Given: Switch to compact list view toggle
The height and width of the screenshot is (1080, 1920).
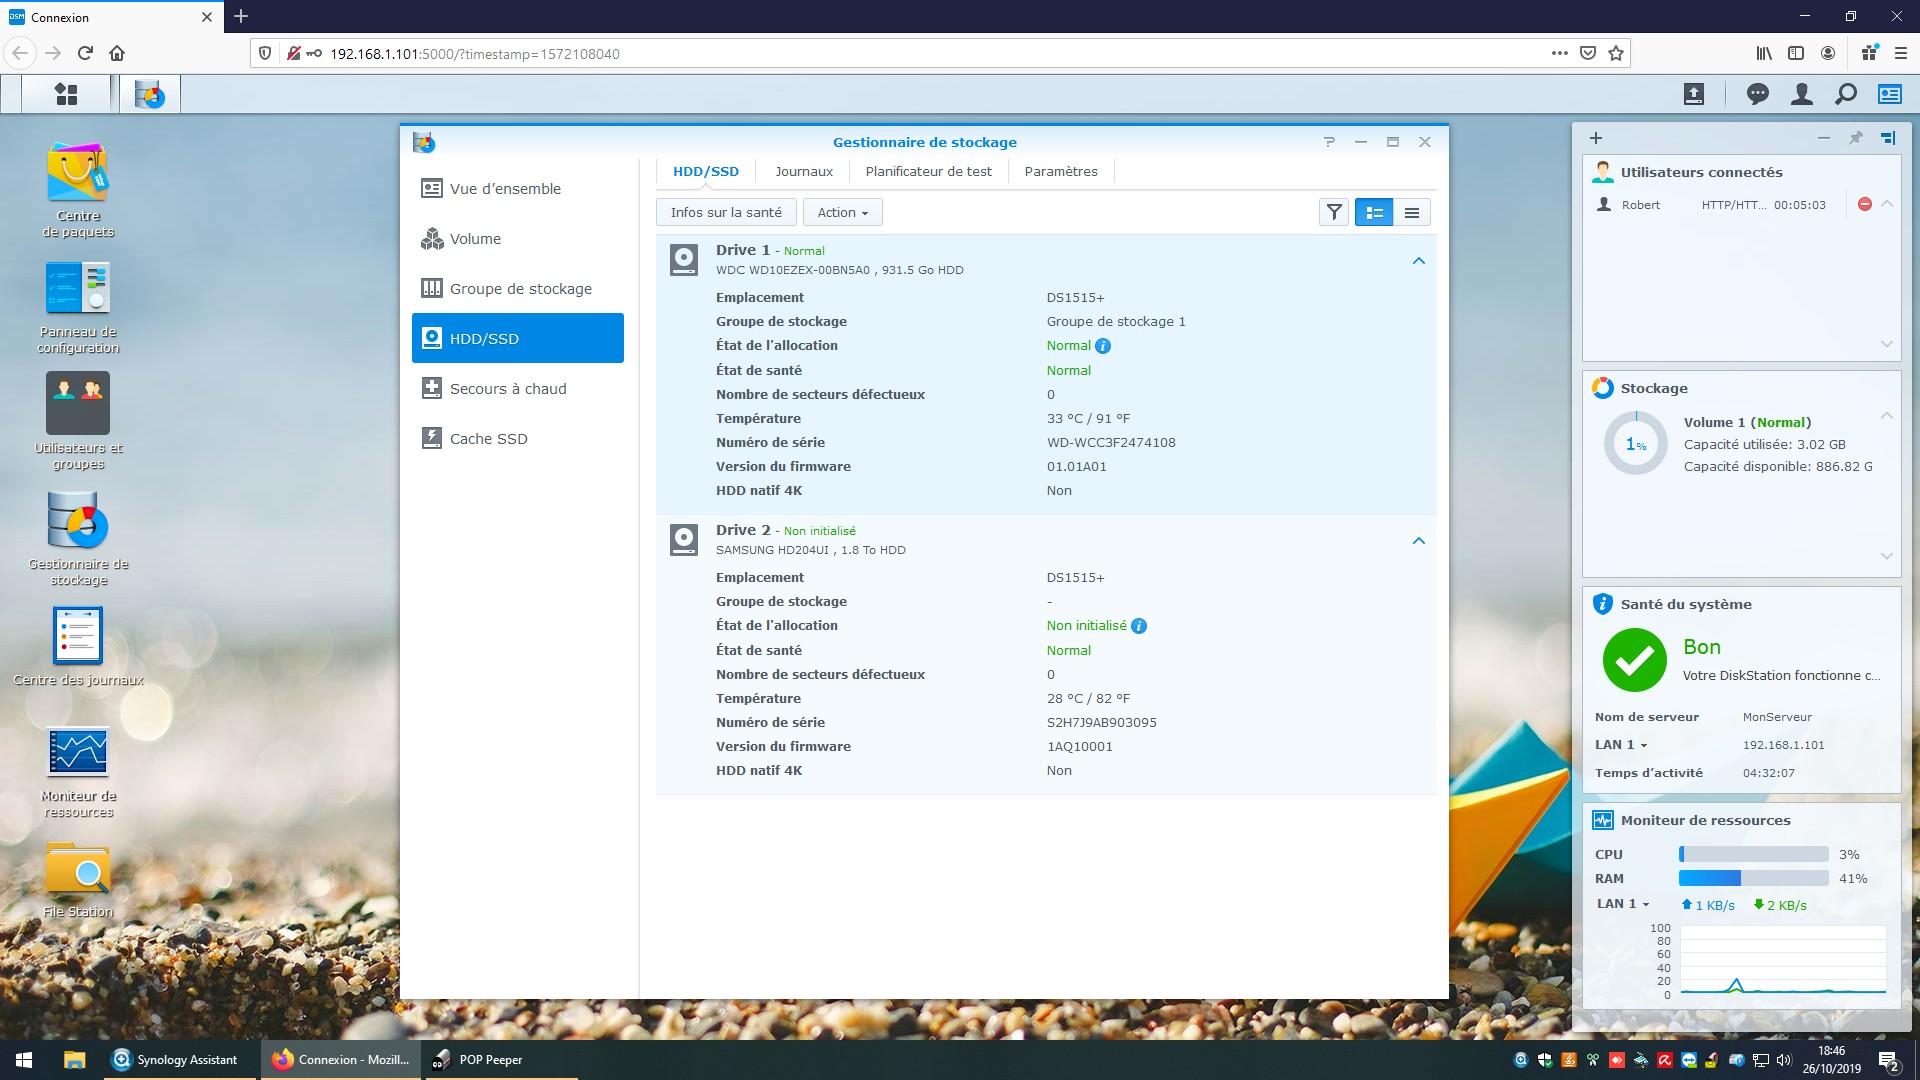Looking at the screenshot, I should pos(1411,212).
